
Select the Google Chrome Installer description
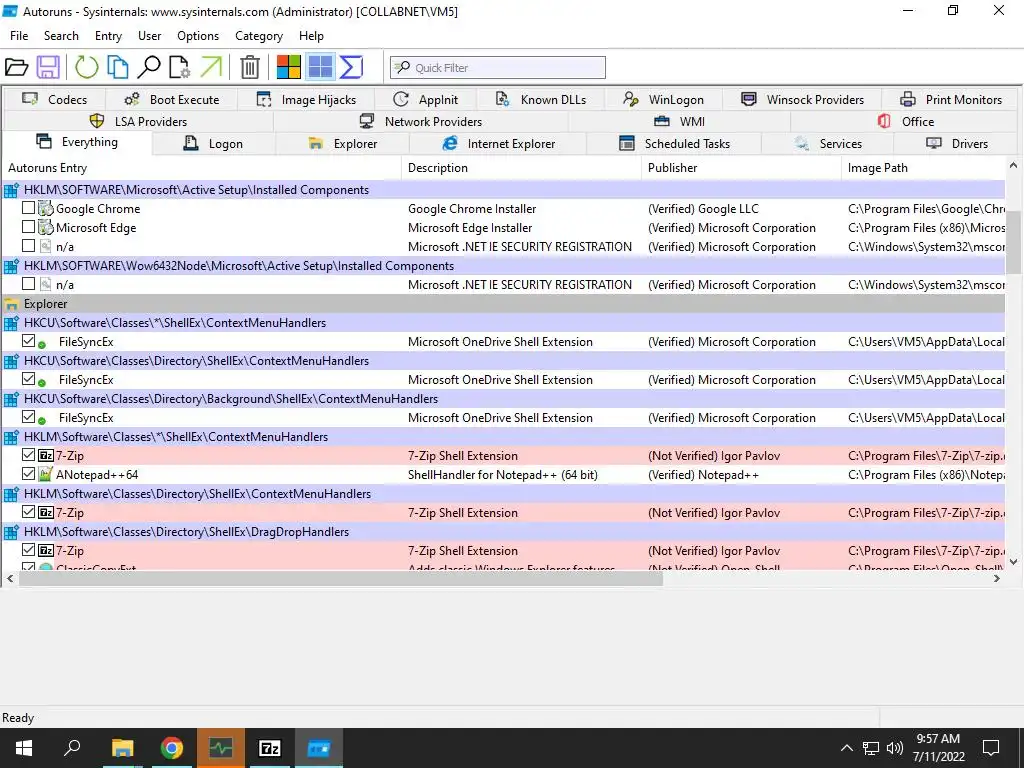tap(472, 209)
